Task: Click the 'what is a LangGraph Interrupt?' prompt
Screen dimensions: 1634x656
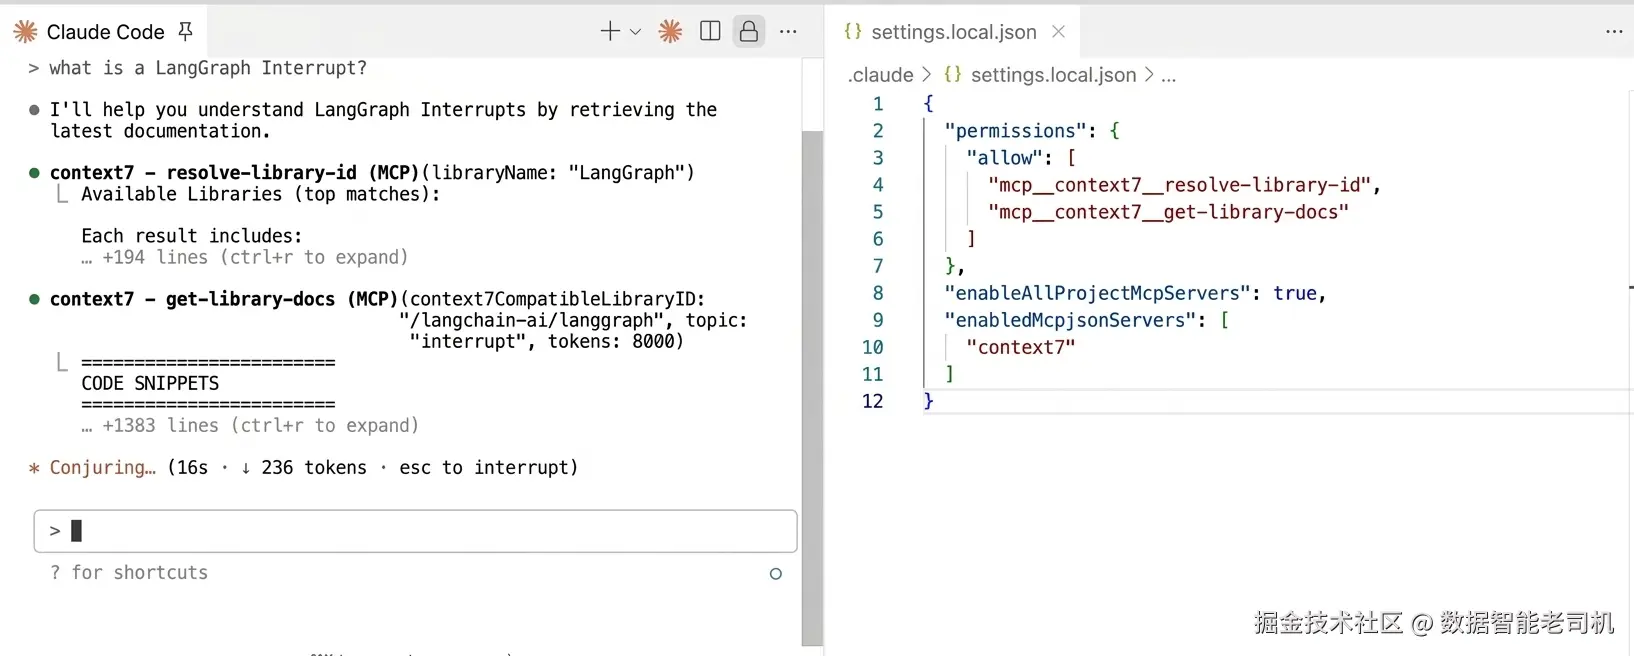Action: pyautogui.click(x=208, y=68)
